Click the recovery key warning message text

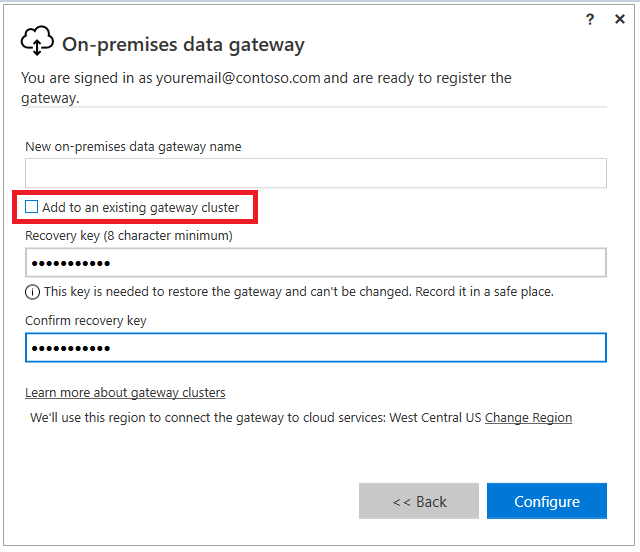[298, 292]
